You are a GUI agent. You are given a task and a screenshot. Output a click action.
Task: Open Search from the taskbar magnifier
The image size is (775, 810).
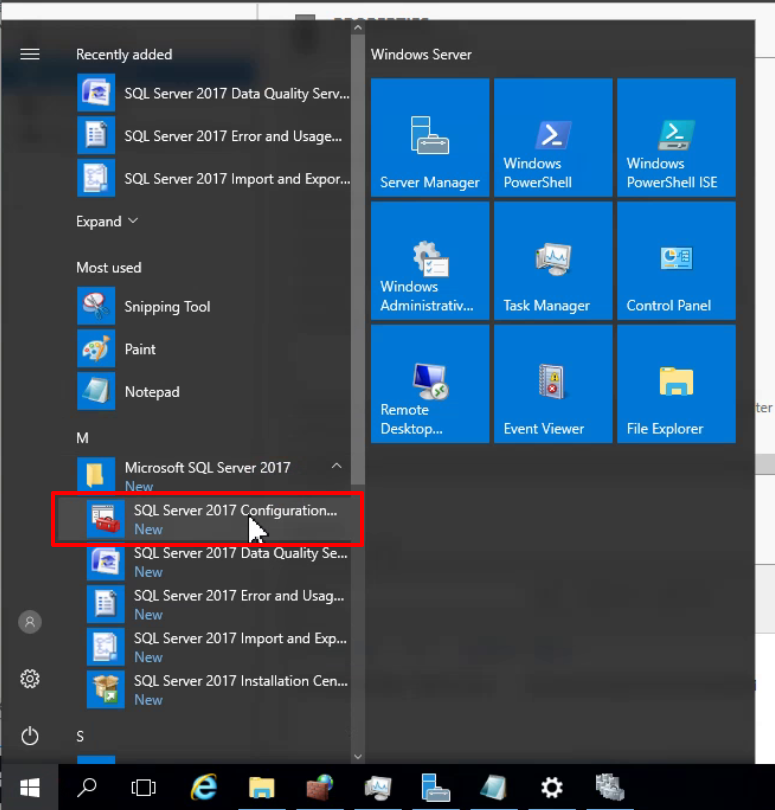pyautogui.click(x=87, y=787)
